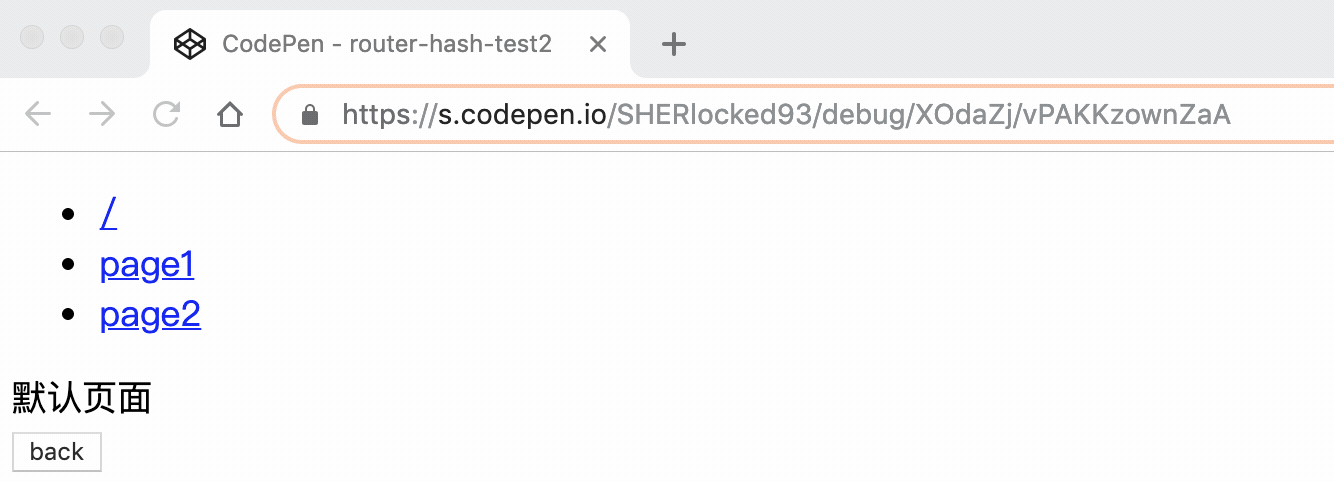Image resolution: width=1334 pixels, height=482 pixels.
Task: Navigate to the page2 link
Action: tap(150, 315)
